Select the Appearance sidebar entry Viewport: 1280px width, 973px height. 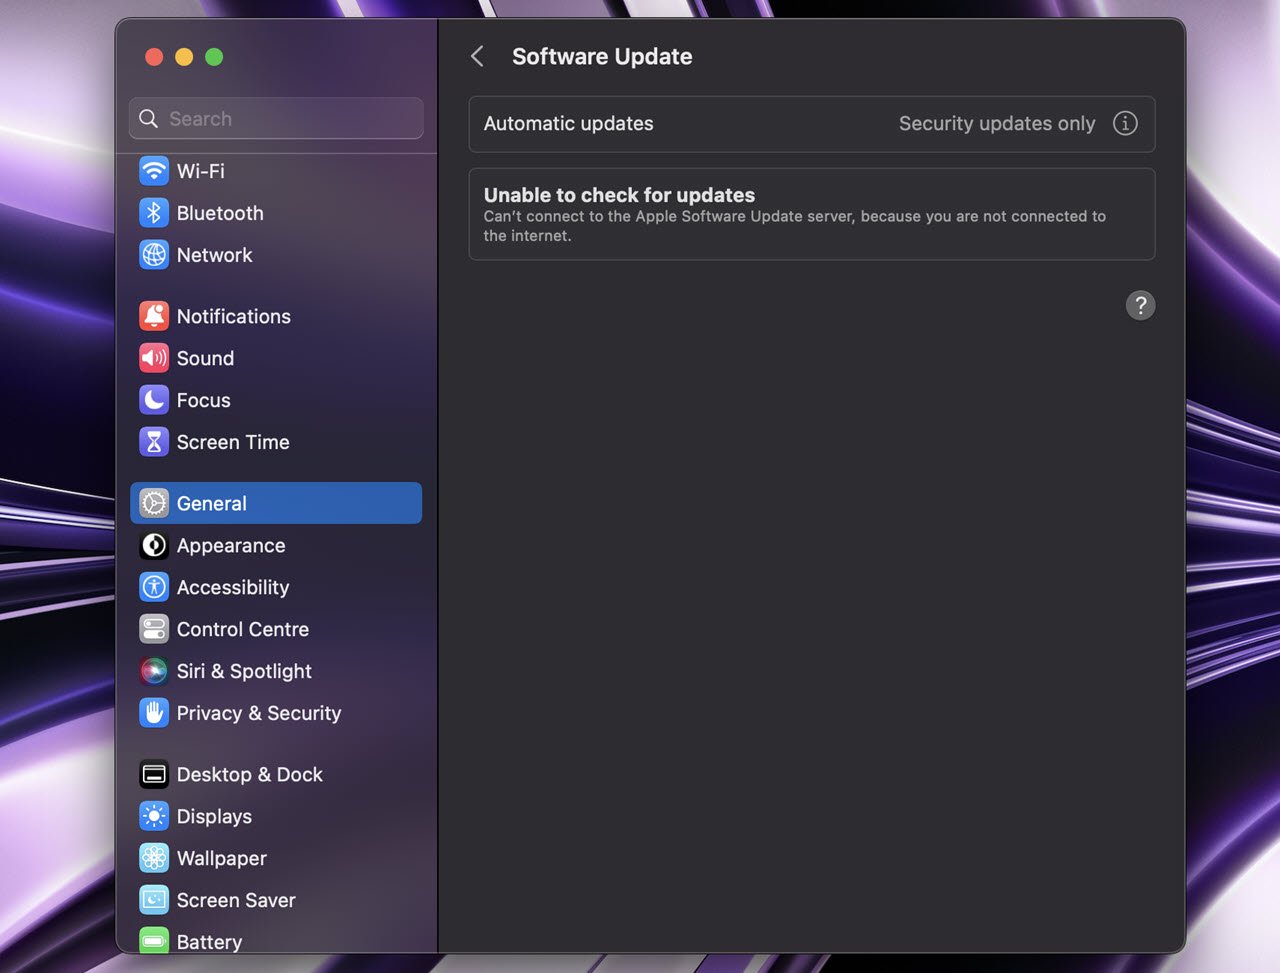231,545
